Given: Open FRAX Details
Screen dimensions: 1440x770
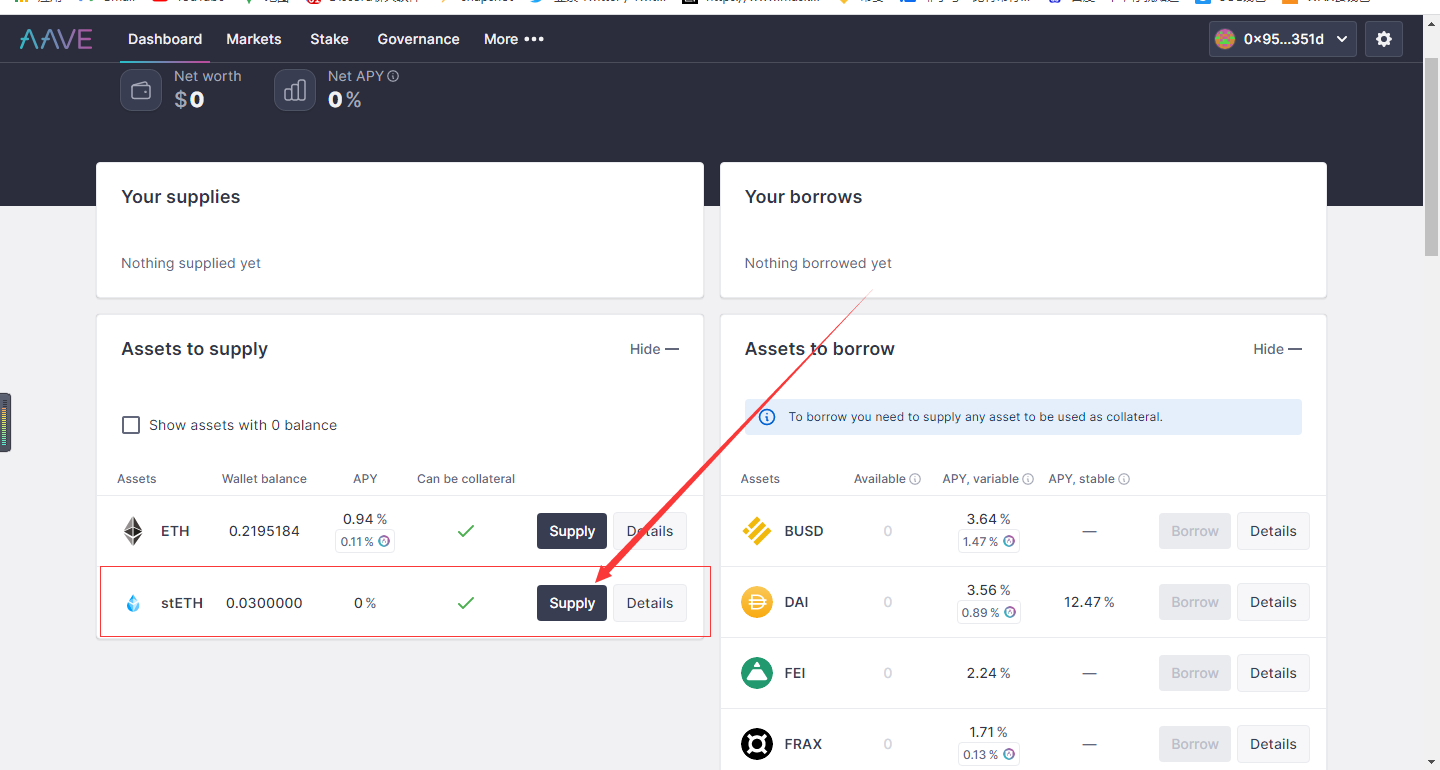Looking at the screenshot, I should [x=1273, y=744].
